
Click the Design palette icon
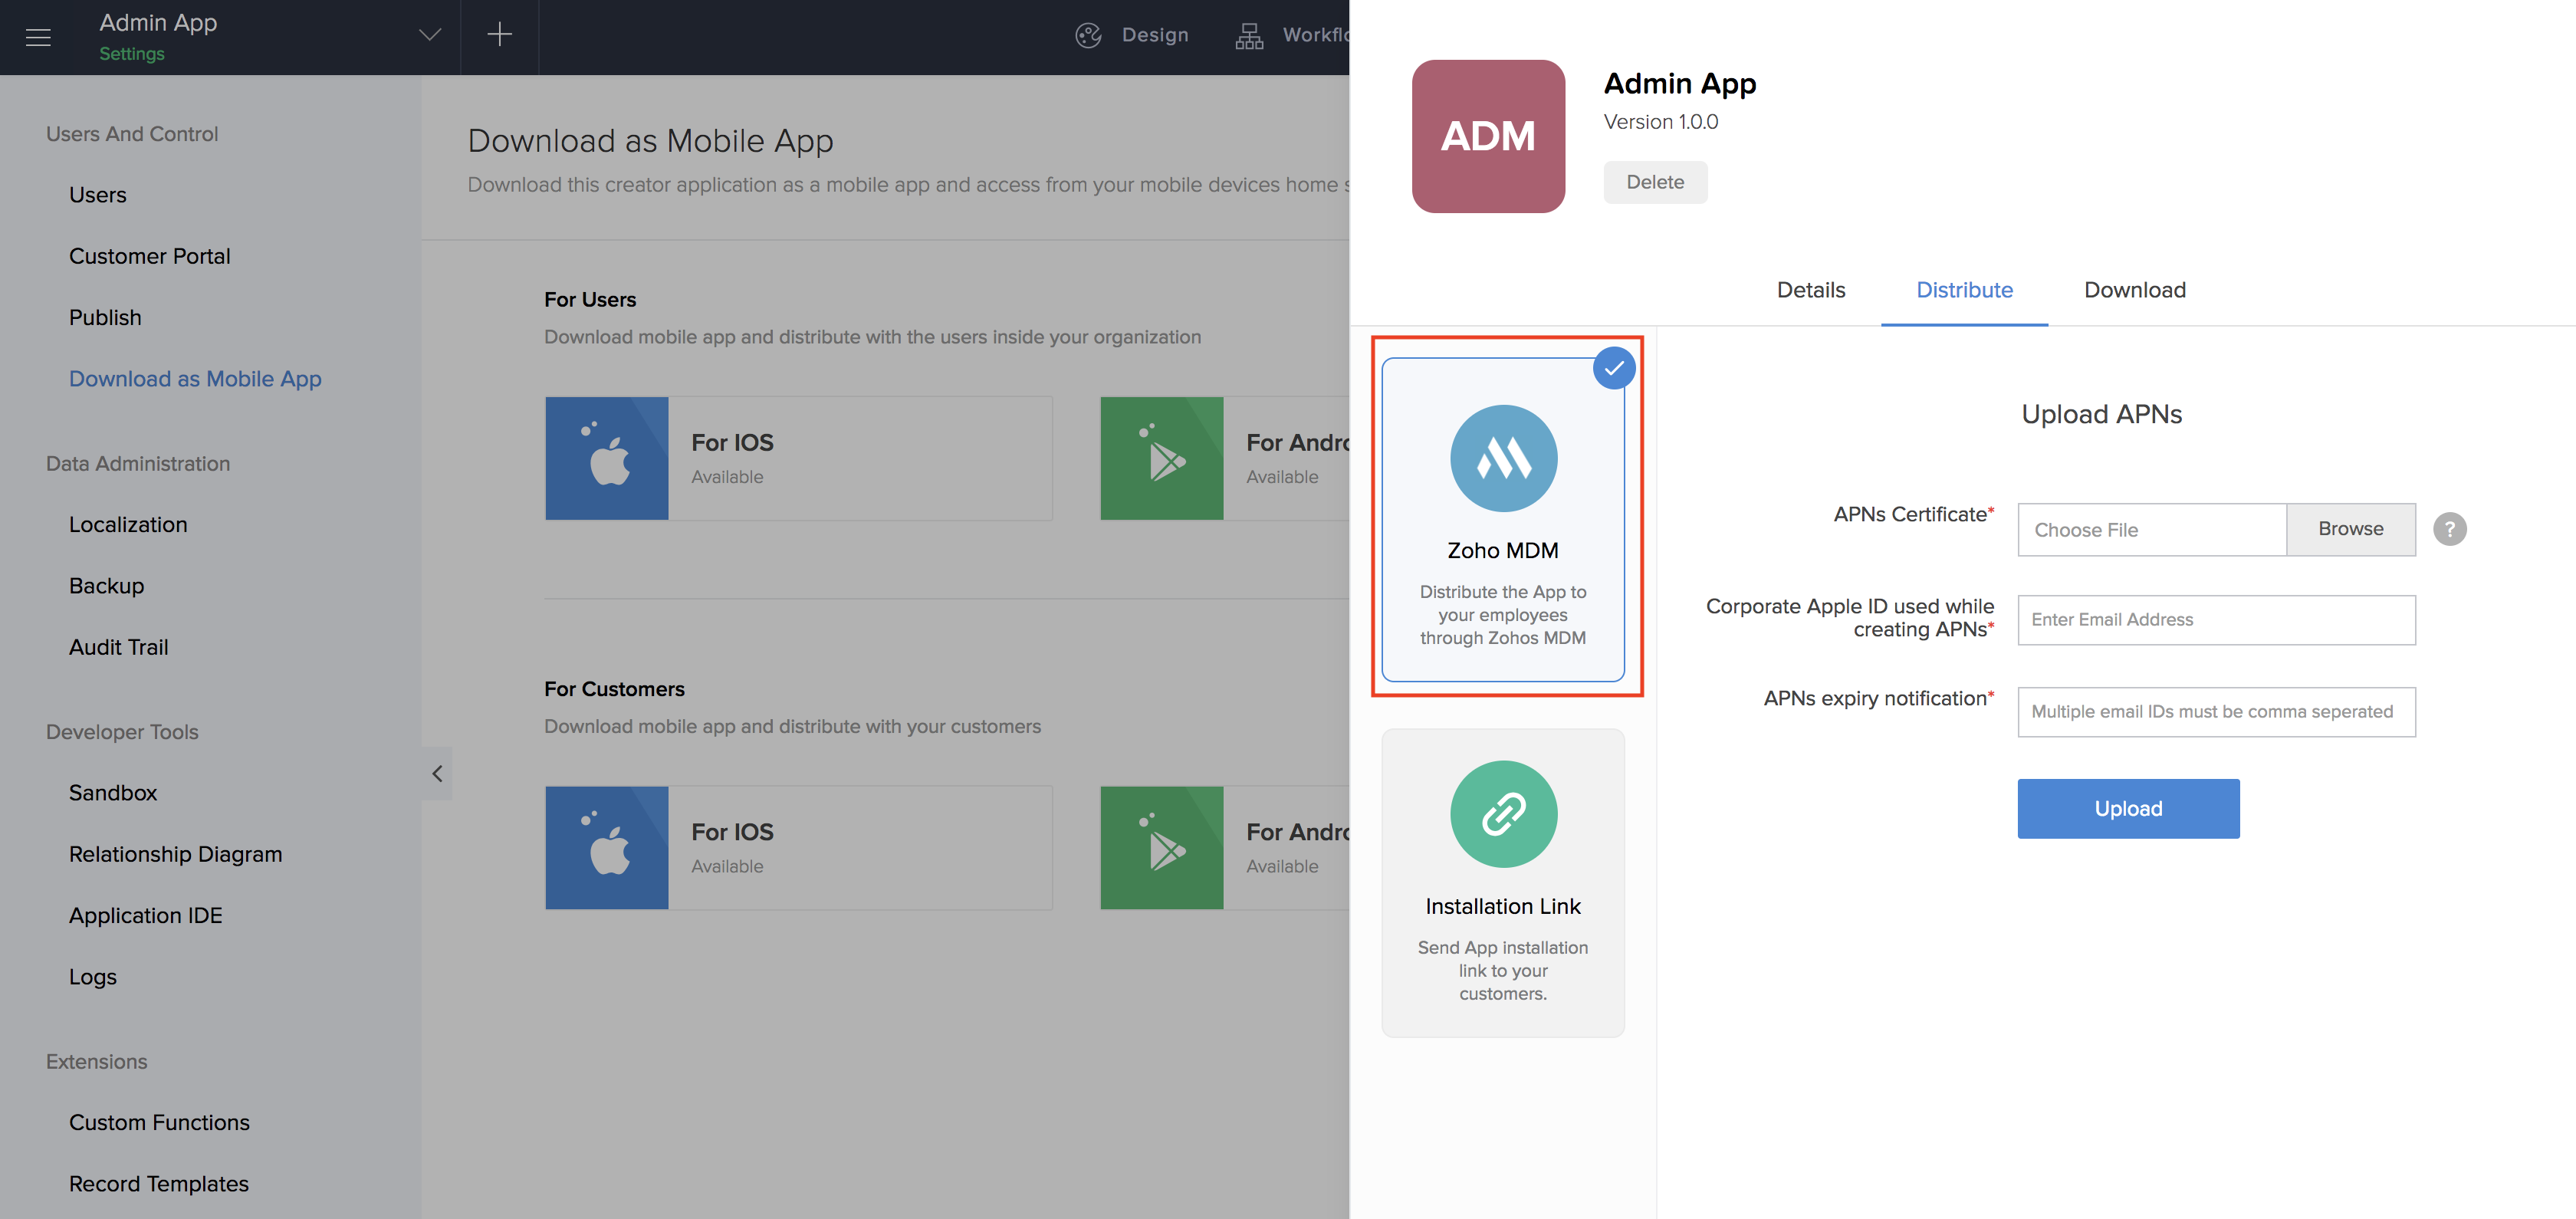coord(1088,35)
